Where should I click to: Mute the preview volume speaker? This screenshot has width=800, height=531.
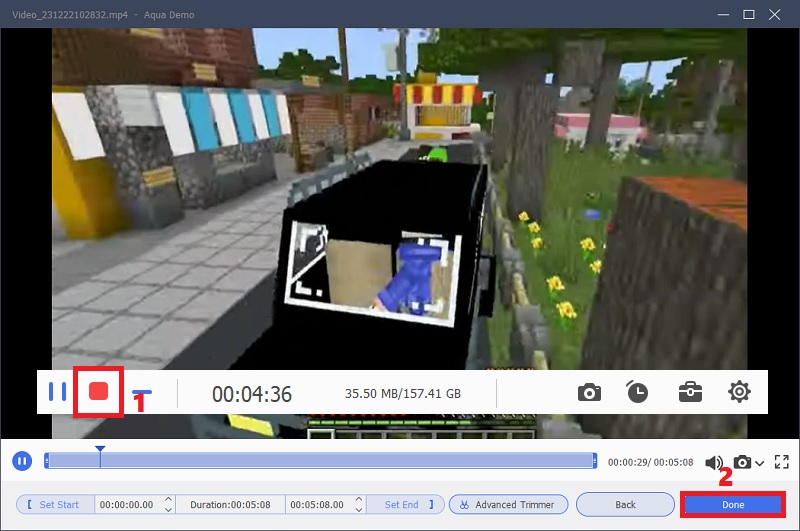(x=714, y=462)
